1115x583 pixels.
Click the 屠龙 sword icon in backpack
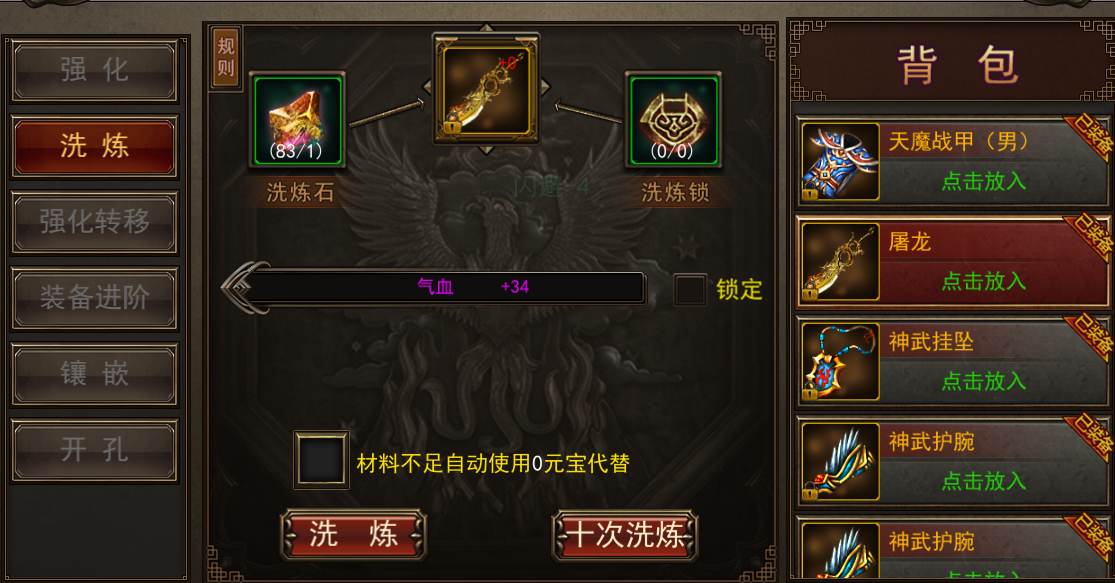(840, 262)
